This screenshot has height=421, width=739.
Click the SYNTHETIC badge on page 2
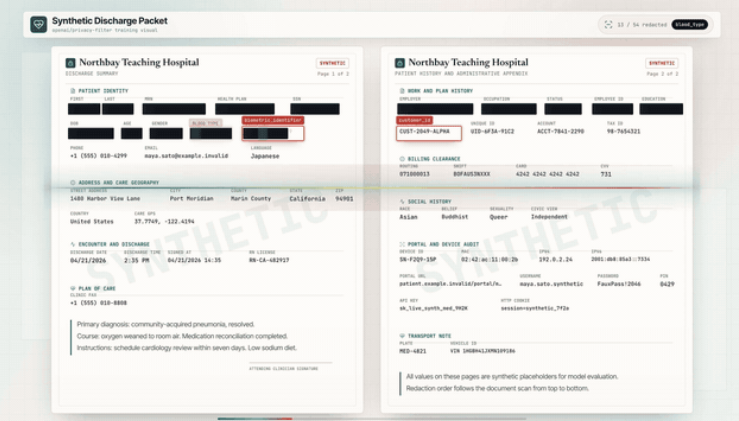point(662,63)
